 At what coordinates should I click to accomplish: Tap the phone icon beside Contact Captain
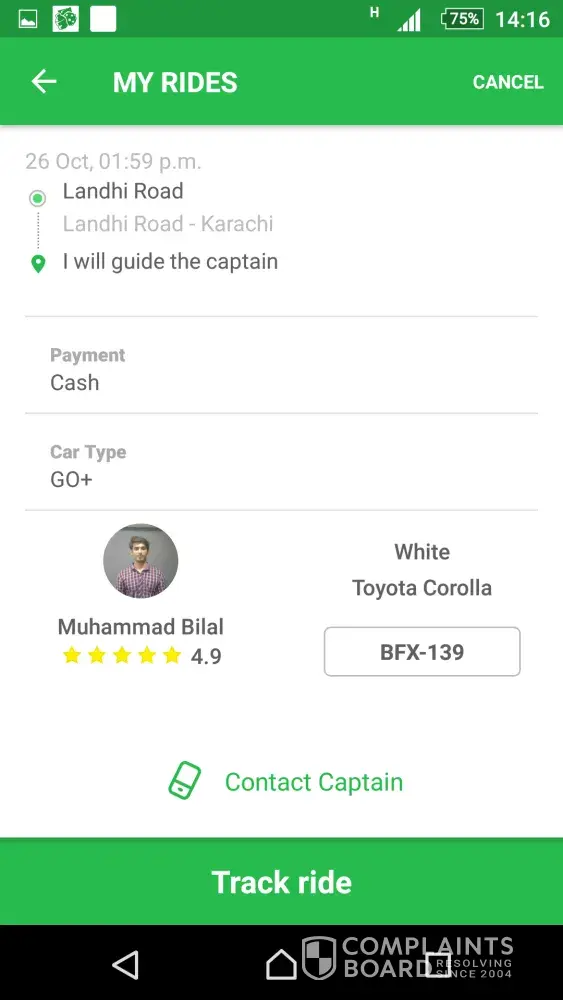[184, 780]
